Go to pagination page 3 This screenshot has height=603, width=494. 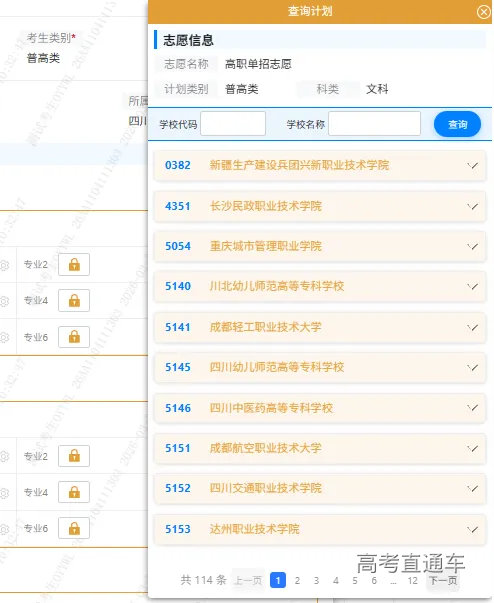pos(316,580)
